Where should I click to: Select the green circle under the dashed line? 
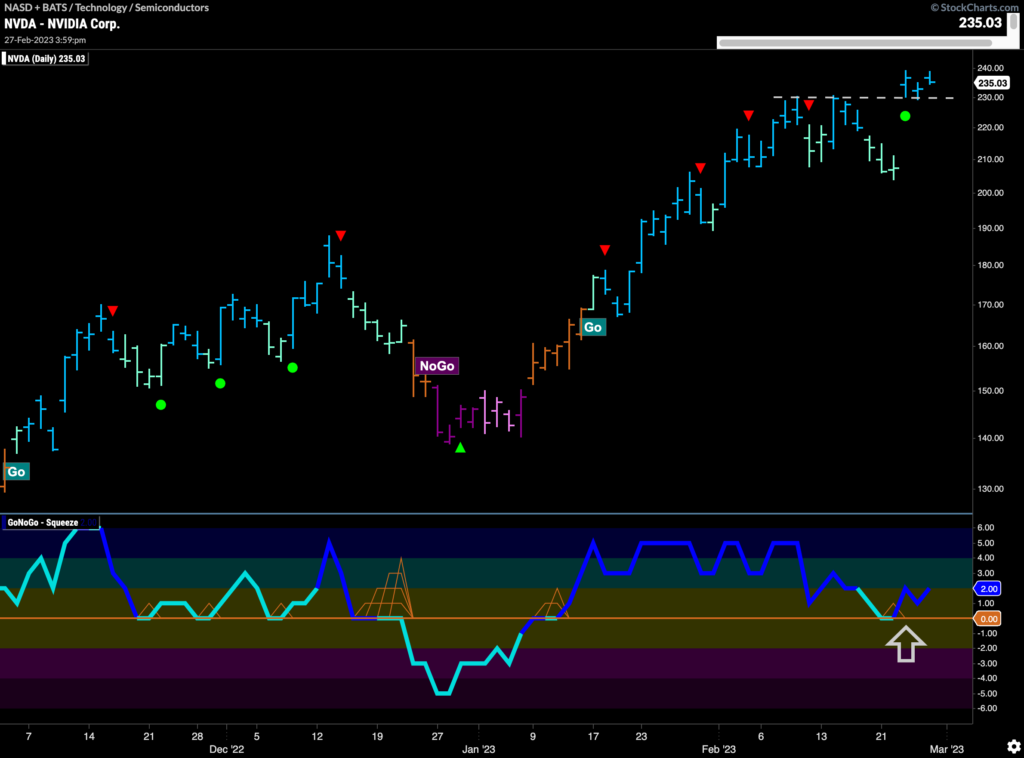click(905, 116)
